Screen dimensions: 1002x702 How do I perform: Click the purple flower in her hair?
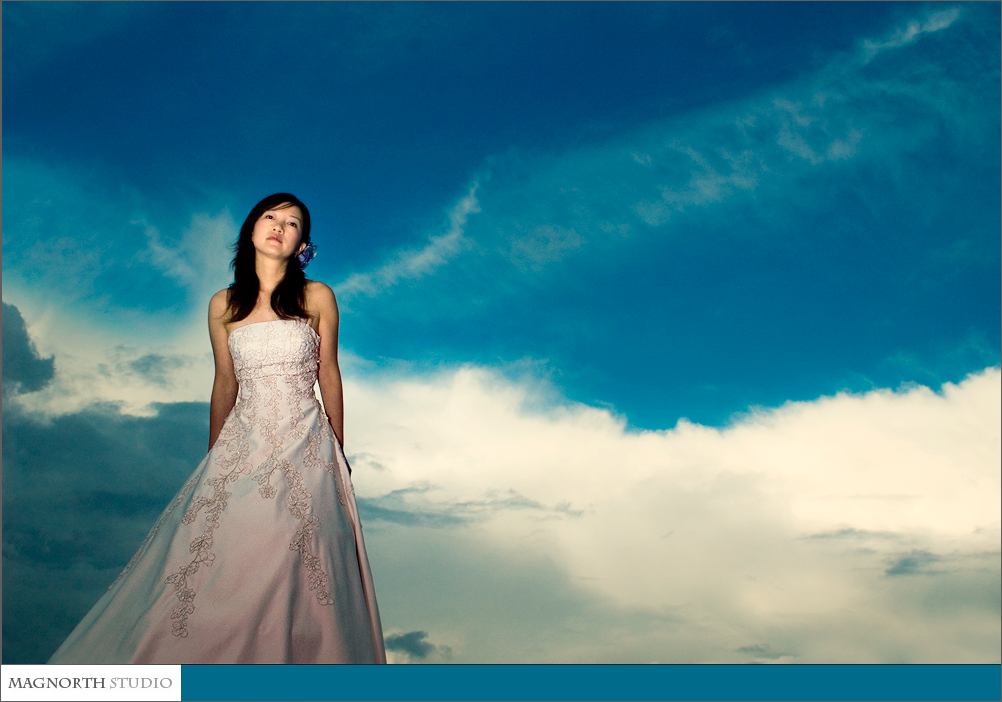(x=305, y=254)
